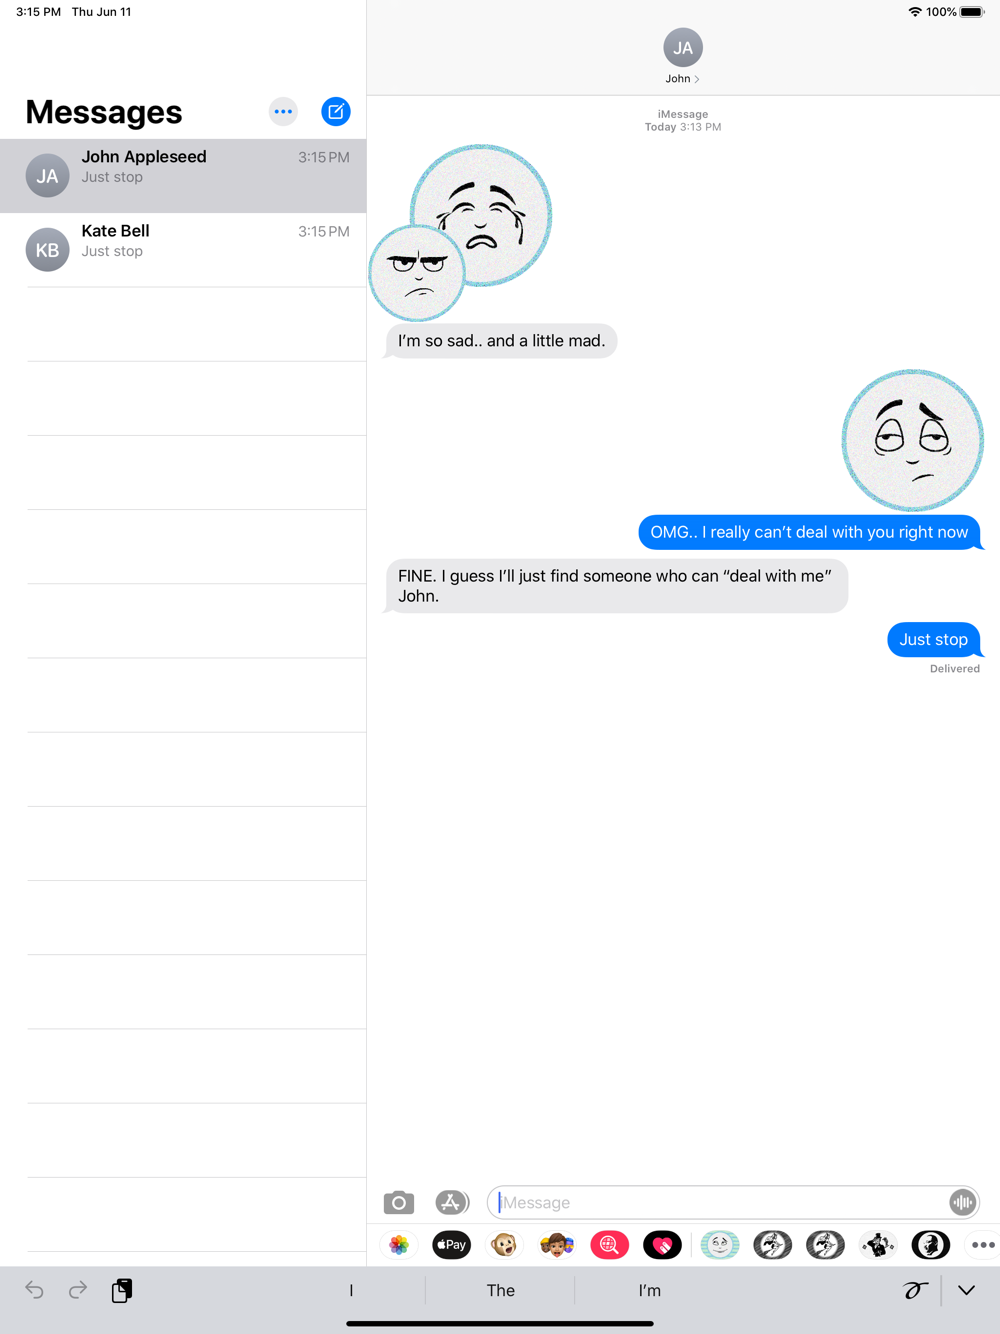Image resolution: width=1000 pixels, height=1334 pixels.
Task: Select John Appleseed conversation
Action: pos(183,176)
